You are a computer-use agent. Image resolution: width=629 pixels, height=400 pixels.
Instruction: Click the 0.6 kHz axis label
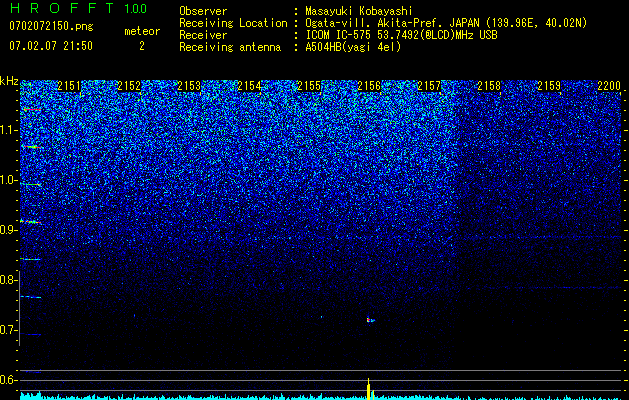point(8,380)
